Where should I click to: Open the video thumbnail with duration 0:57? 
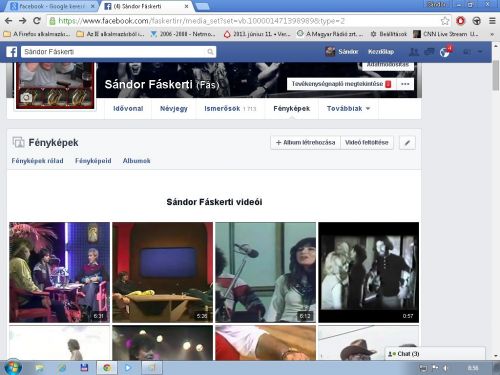pos(368,272)
